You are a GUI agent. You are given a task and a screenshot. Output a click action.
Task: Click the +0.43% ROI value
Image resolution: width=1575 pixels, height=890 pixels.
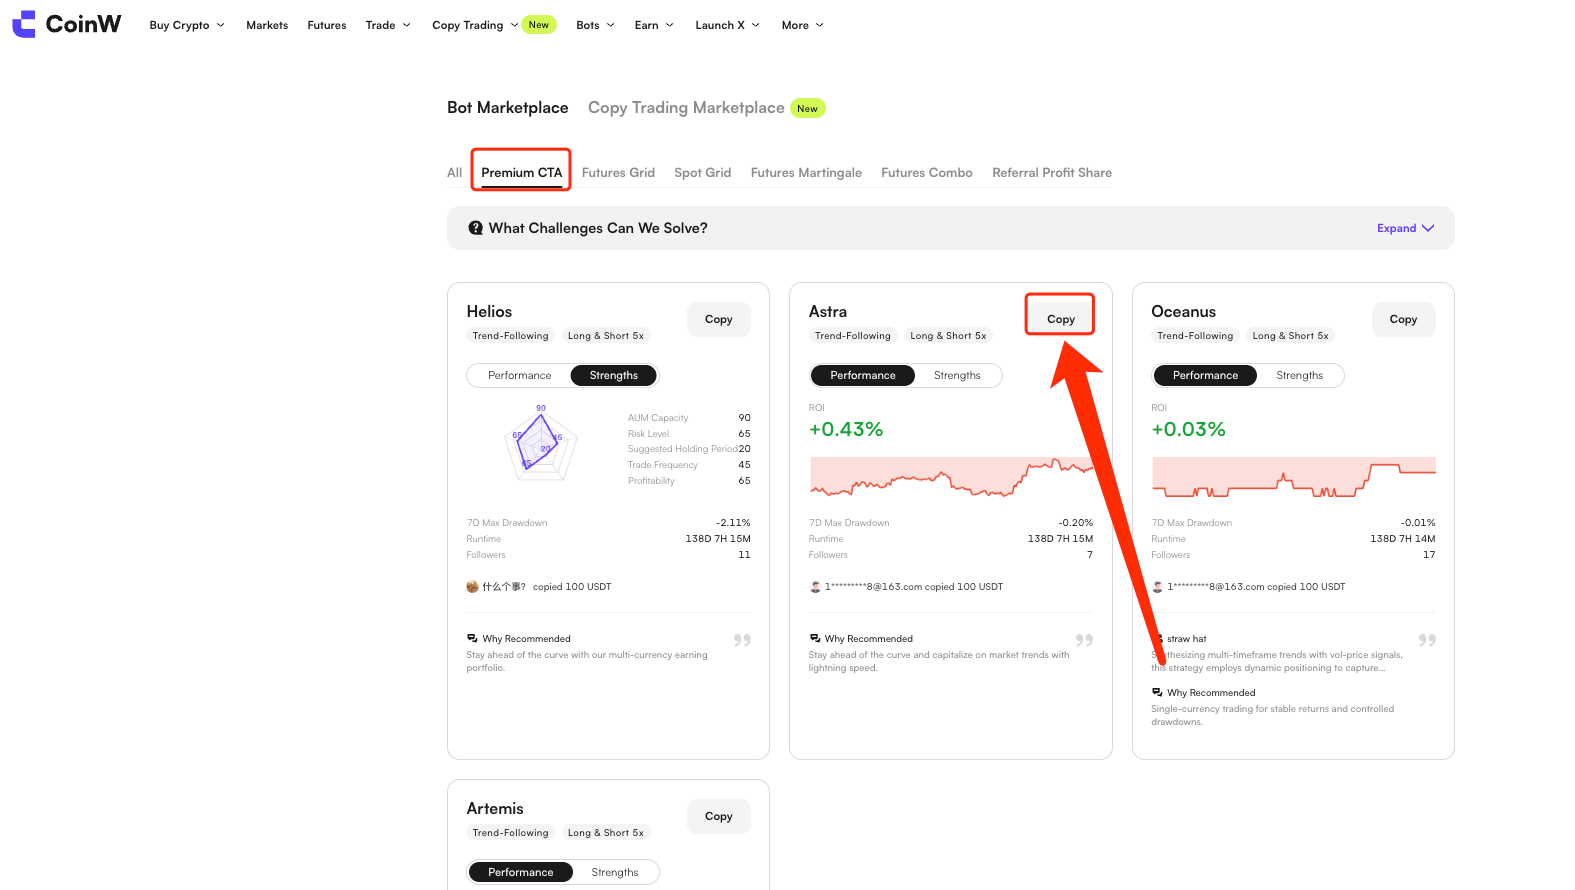[846, 429]
